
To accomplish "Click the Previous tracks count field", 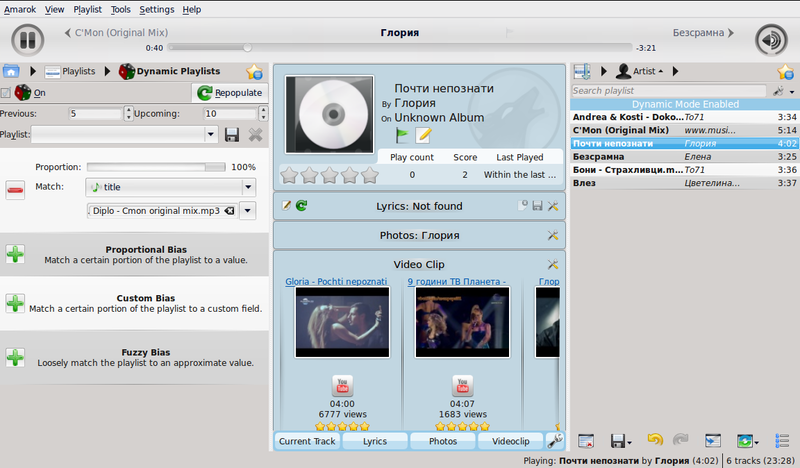I will coord(95,113).
